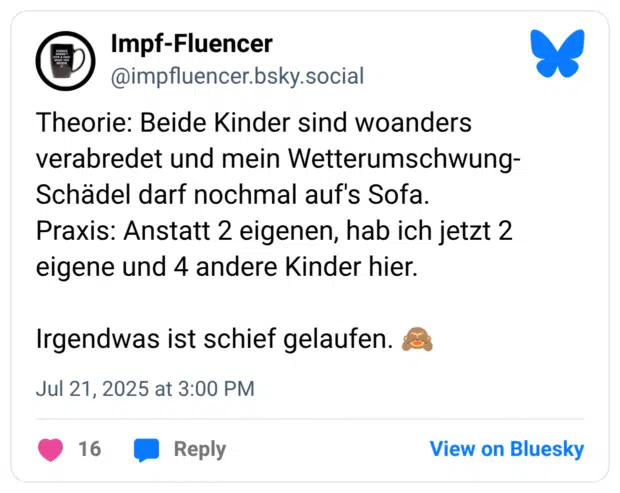Click the like count of 16
Image resolution: width=620 pixels, height=493 pixels.
[90, 449]
